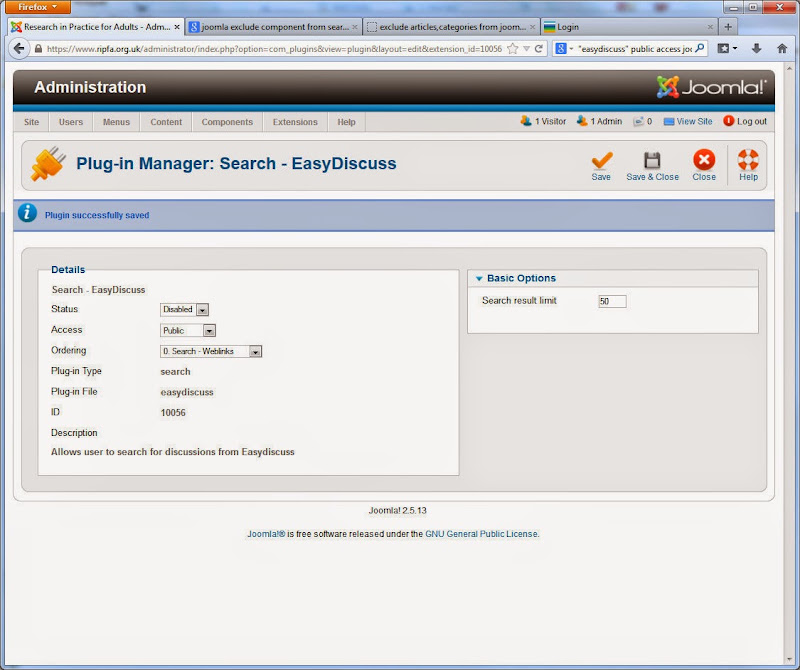
Task: Open the Firefox application menu
Action: (x=38, y=7)
